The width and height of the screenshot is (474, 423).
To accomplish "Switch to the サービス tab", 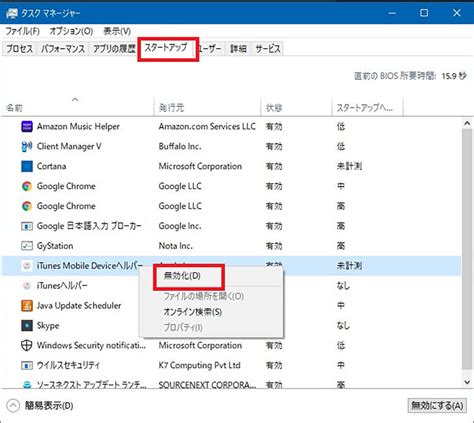I will 267,49.
